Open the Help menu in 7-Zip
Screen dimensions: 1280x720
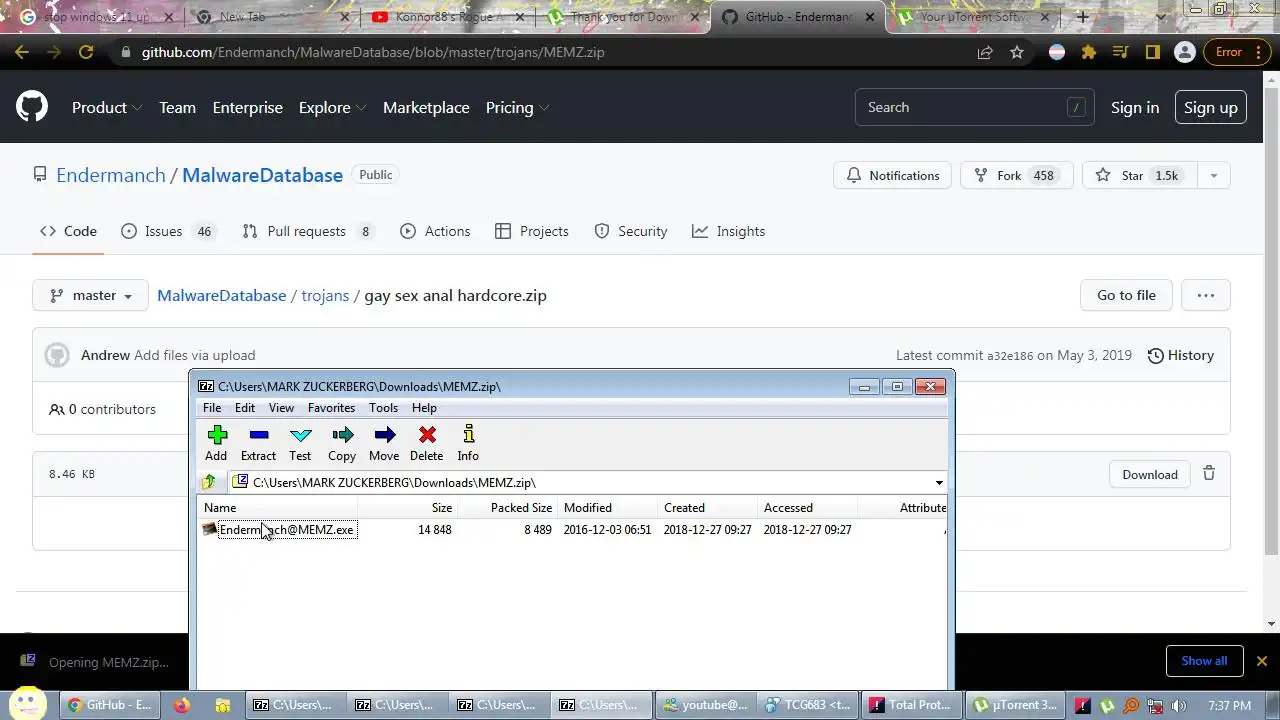424,408
